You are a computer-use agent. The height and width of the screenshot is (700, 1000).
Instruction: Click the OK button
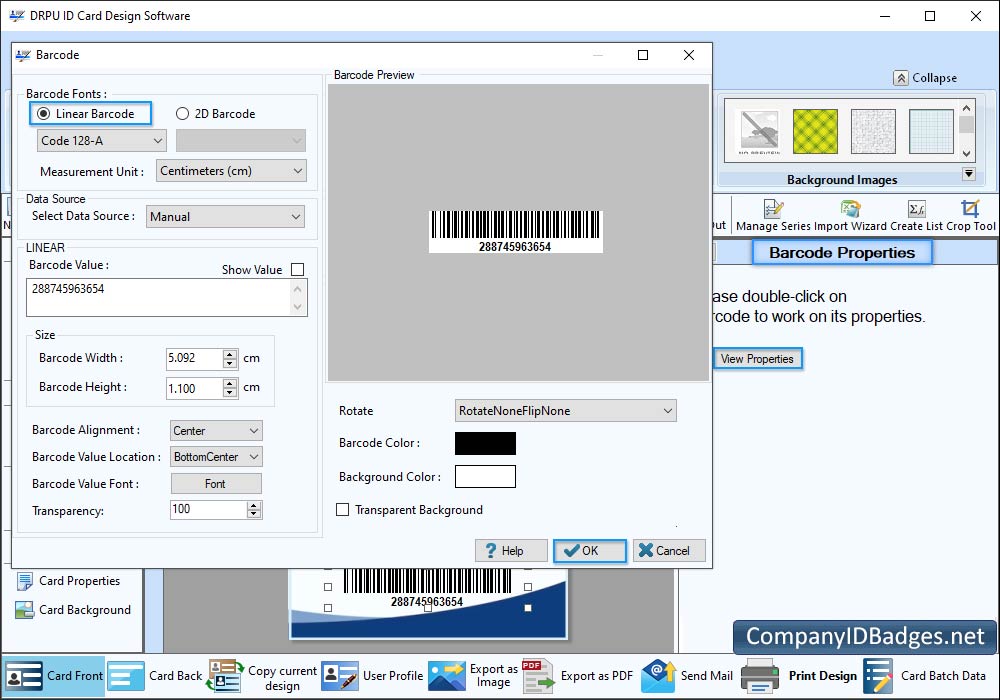point(590,551)
